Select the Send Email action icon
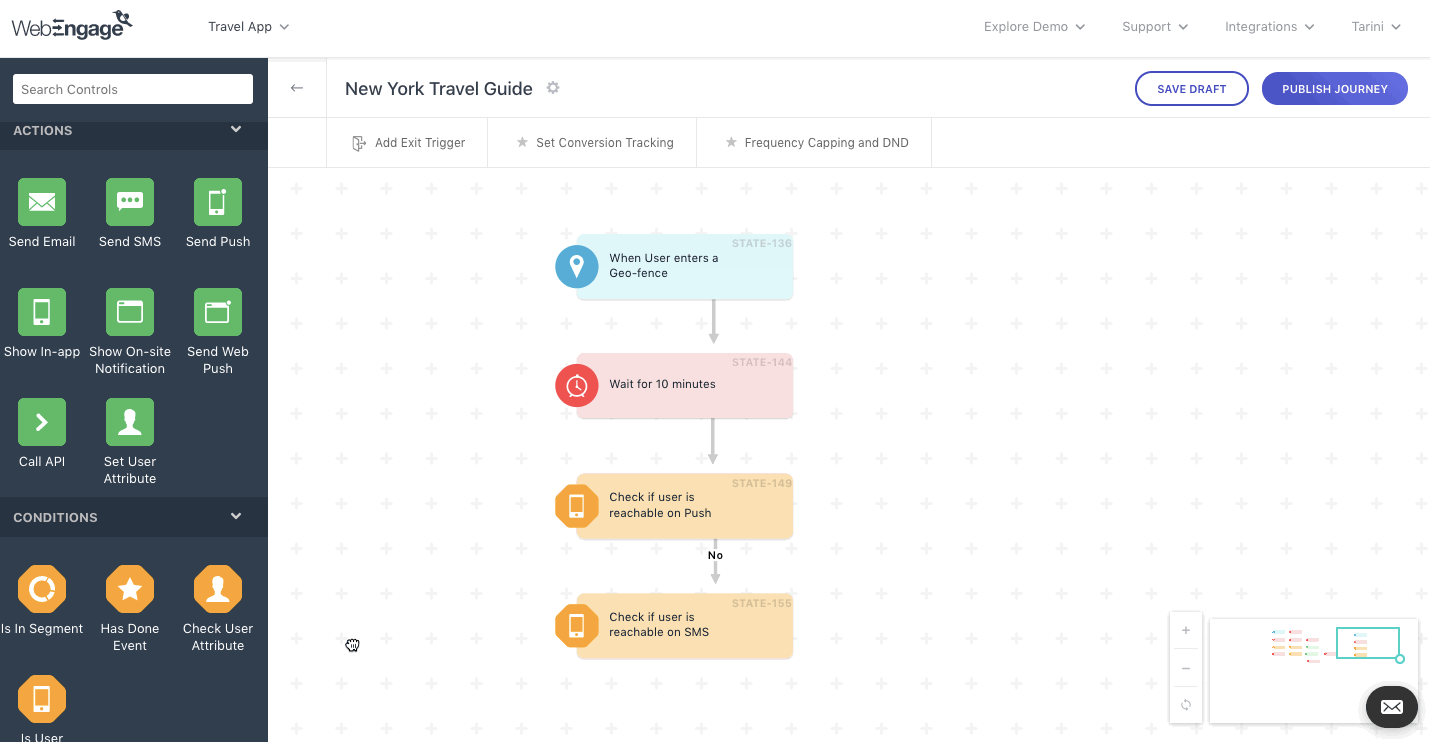The width and height of the screenshot is (1430, 742). (42, 202)
